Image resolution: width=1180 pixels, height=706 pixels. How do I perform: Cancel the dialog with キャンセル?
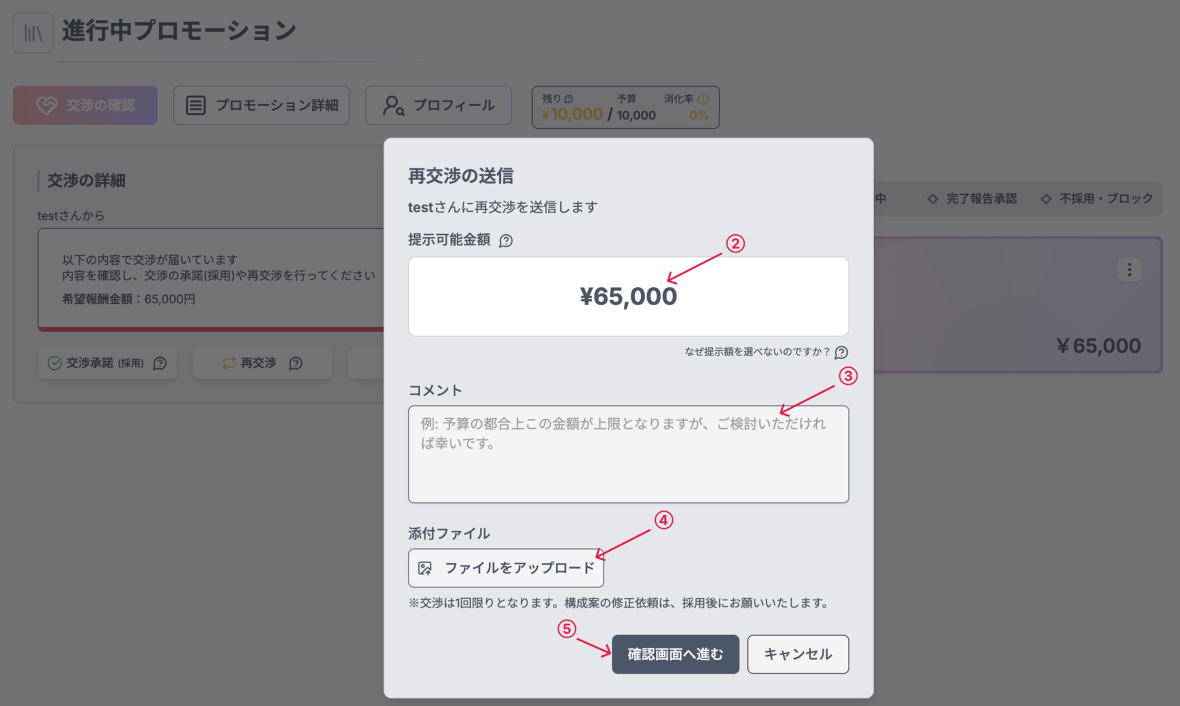pyautogui.click(x=797, y=655)
